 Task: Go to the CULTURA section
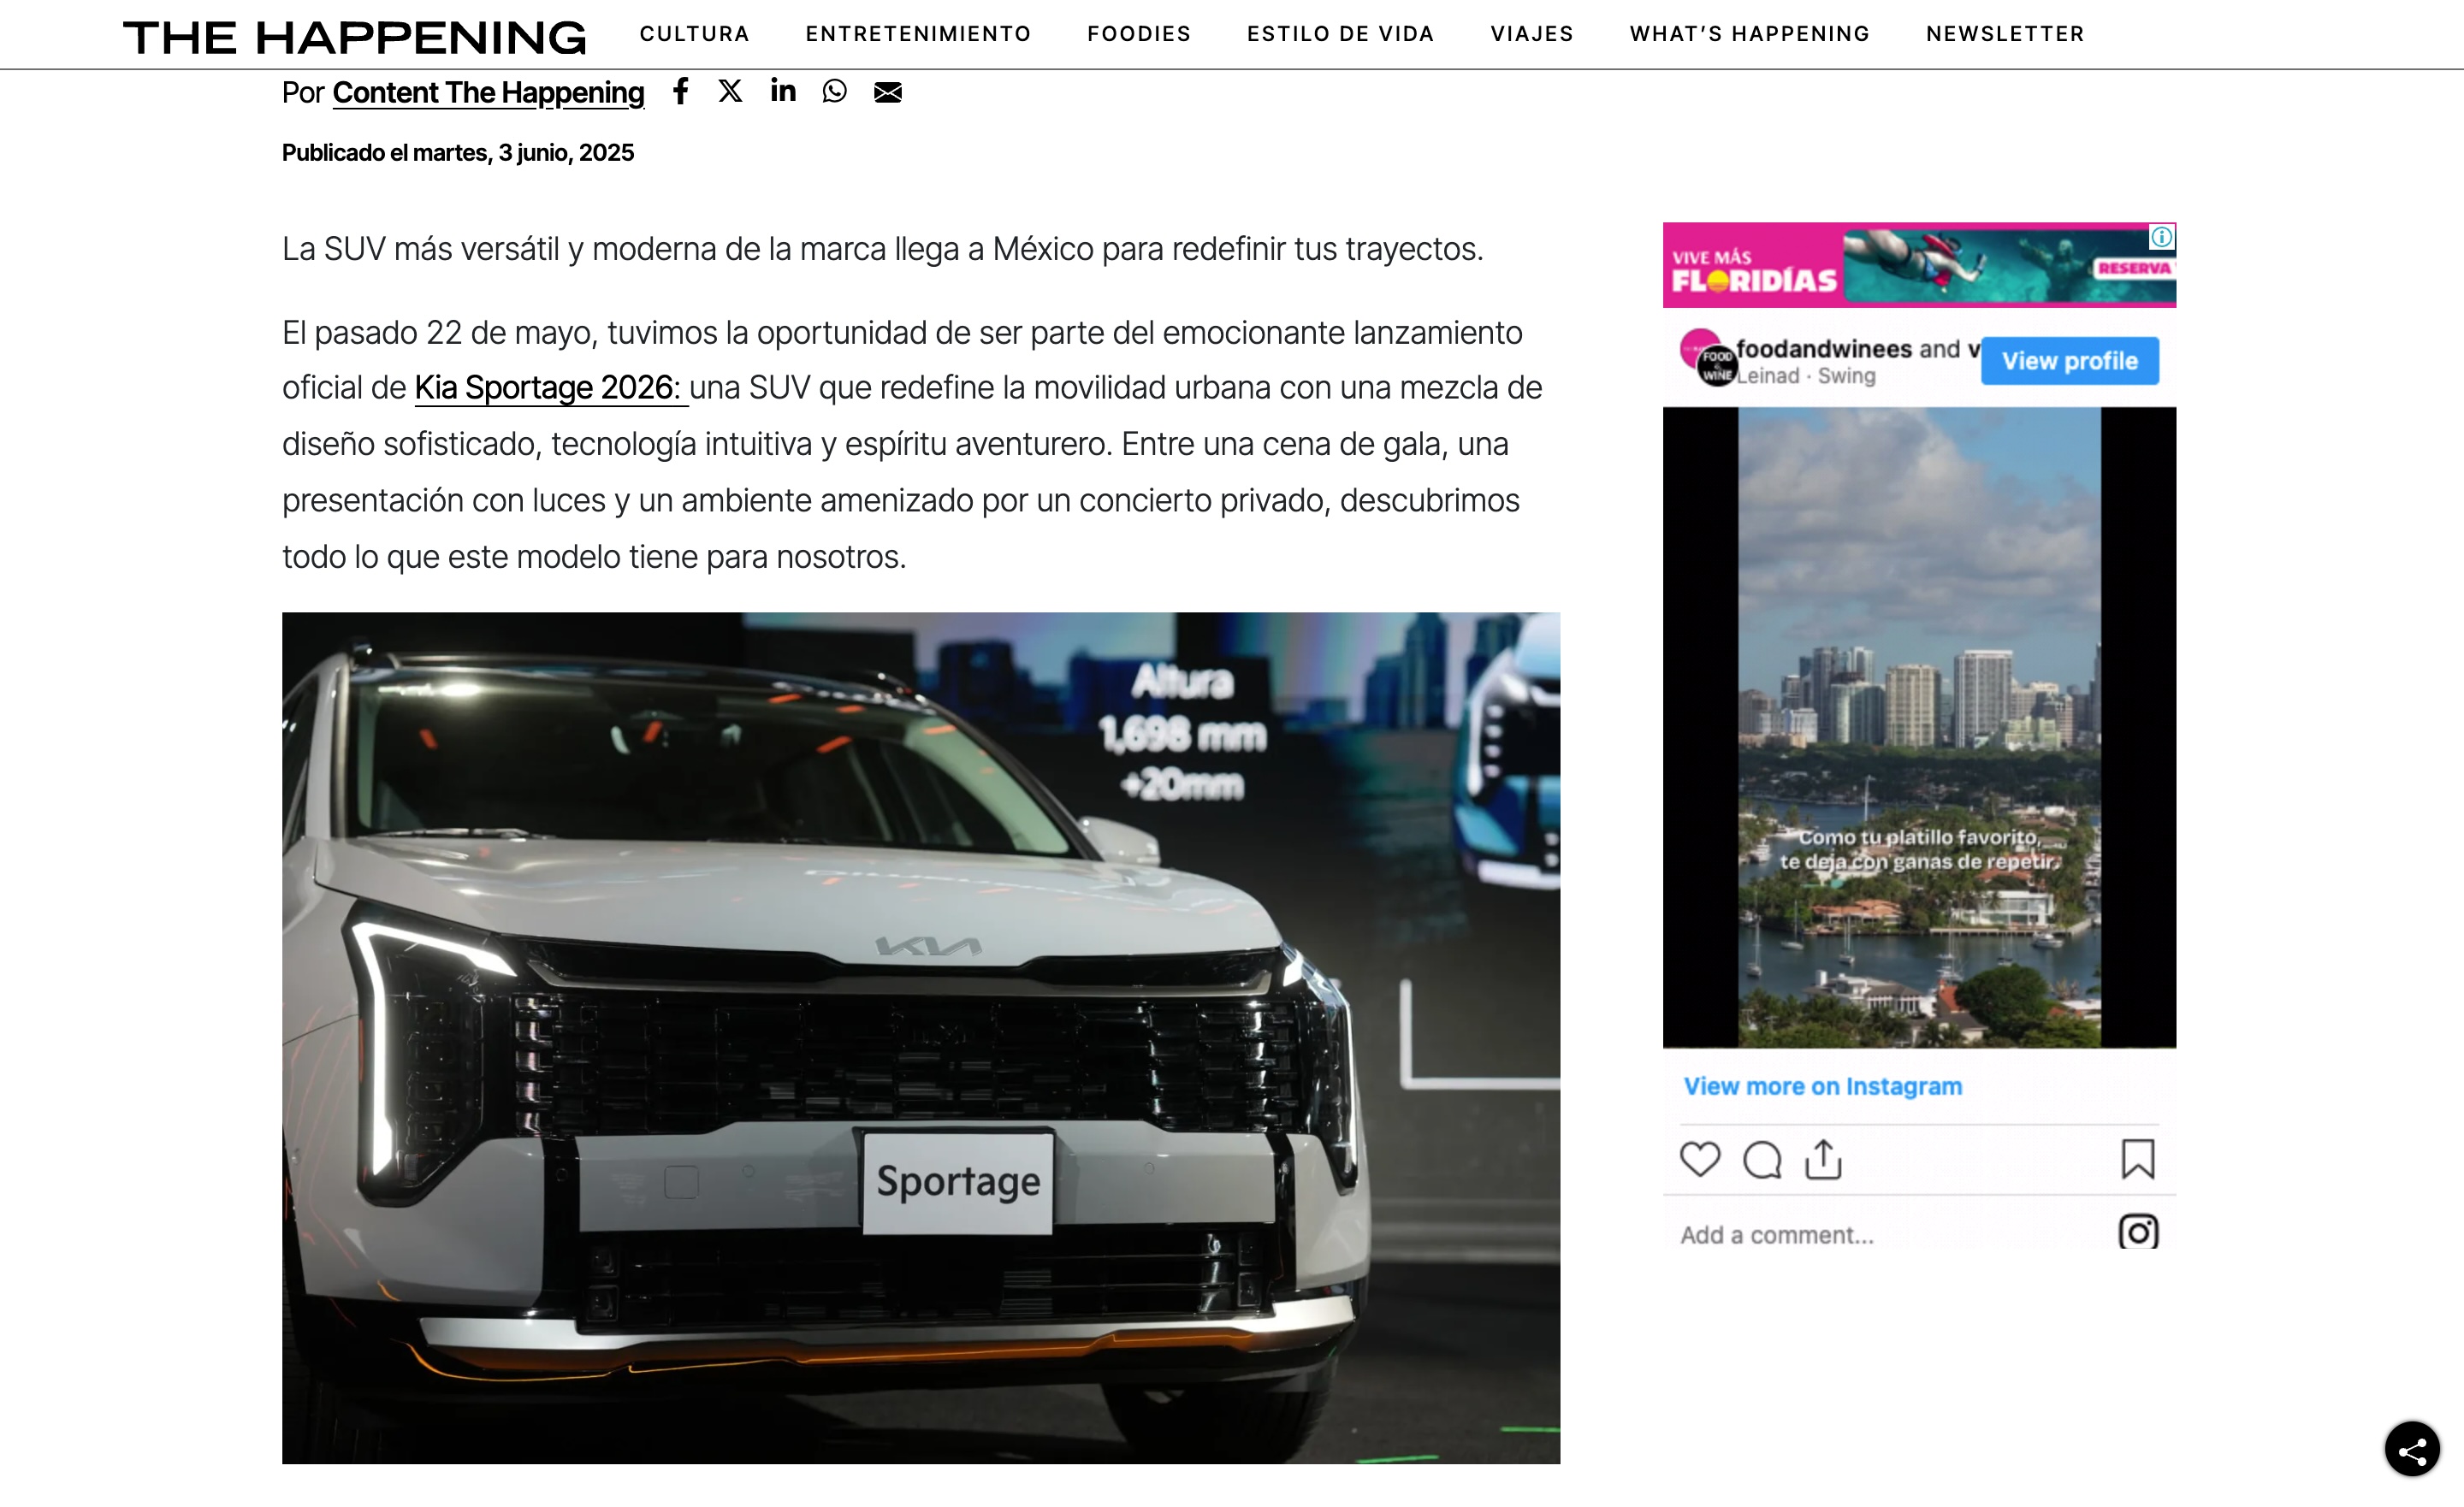[694, 33]
